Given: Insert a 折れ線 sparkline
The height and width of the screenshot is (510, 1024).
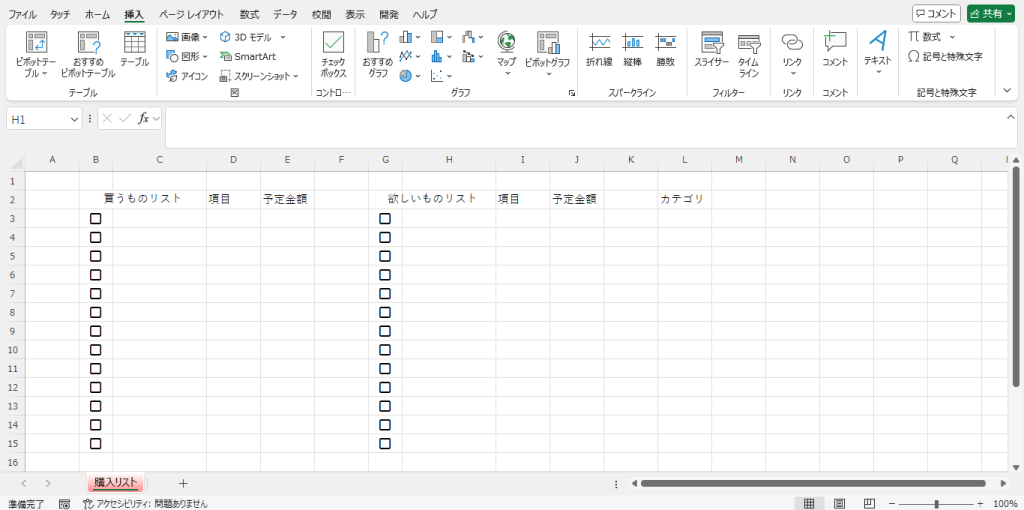Looking at the screenshot, I should point(599,43).
